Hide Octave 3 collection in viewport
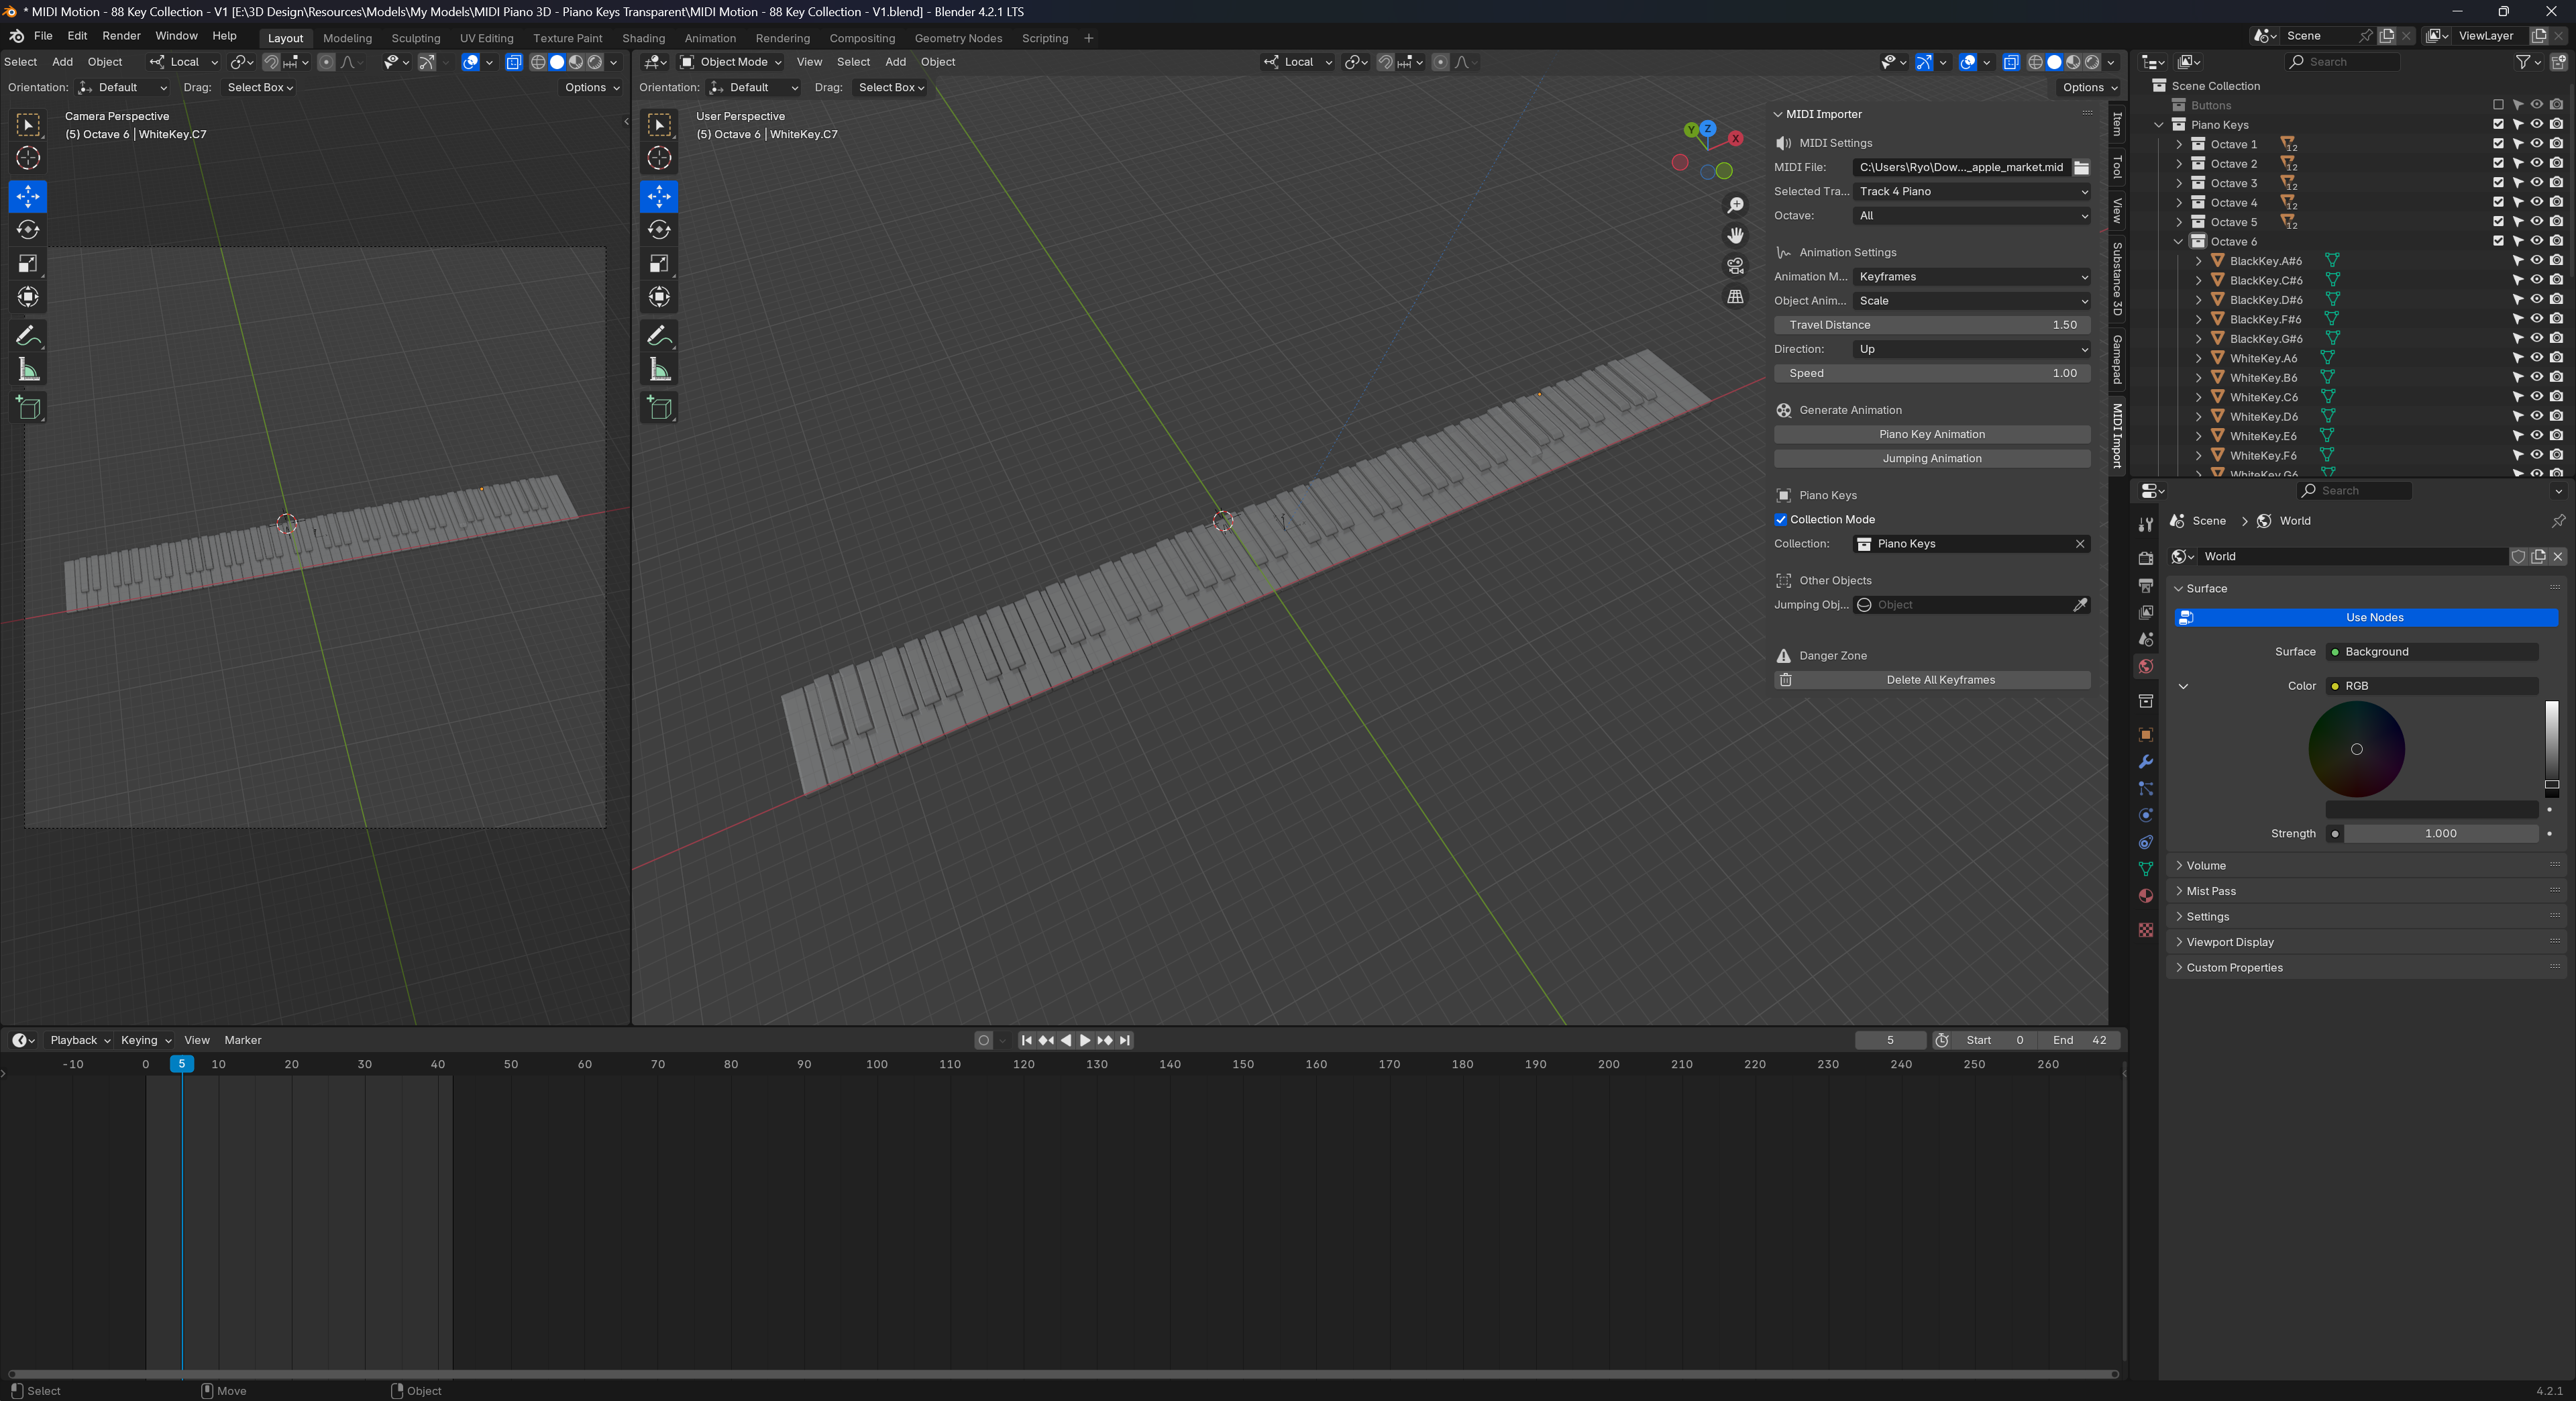Screen dimensions: 2576x1401 pyautogui.click(x=2537, y=183)
